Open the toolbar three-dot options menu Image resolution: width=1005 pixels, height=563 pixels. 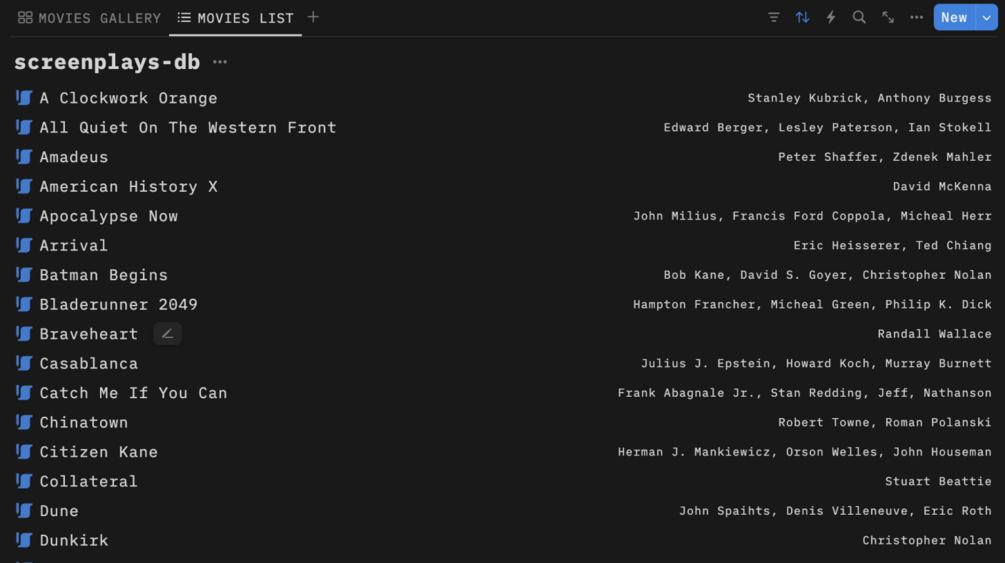pos(916,17)
